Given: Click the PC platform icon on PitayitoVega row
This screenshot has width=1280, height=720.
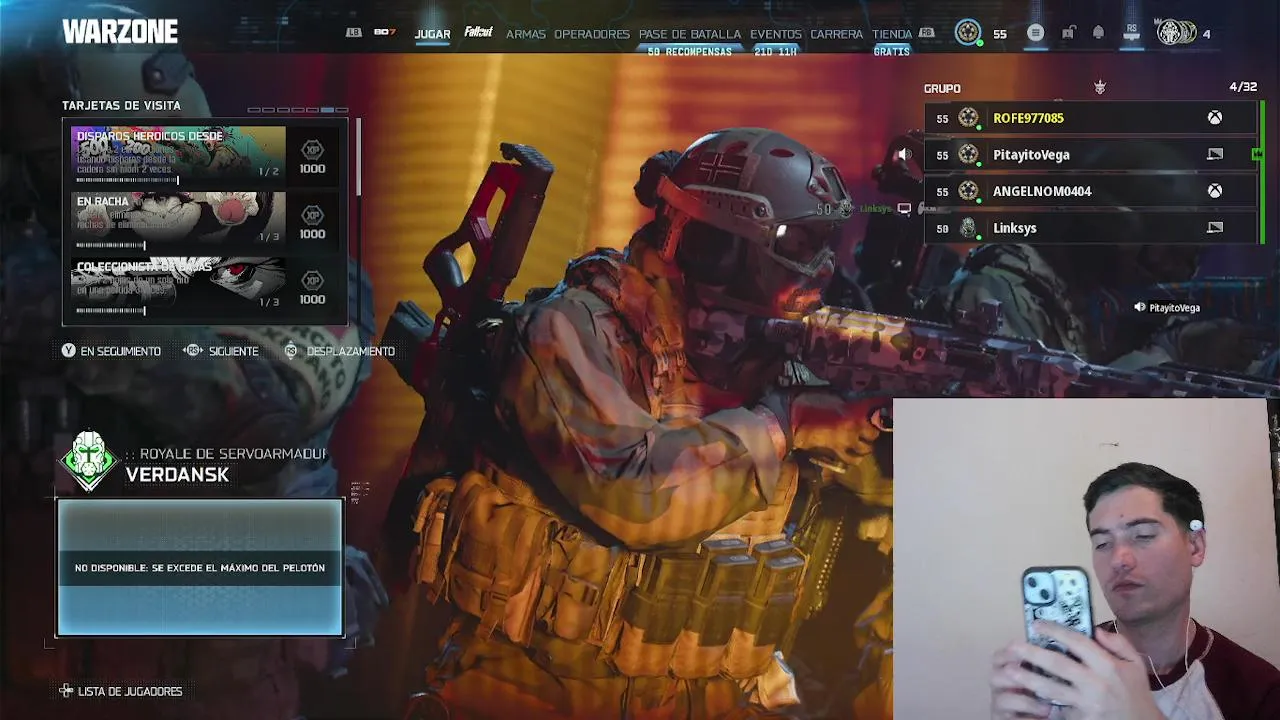Looking at the screenshot, I should click(1214, 155).
